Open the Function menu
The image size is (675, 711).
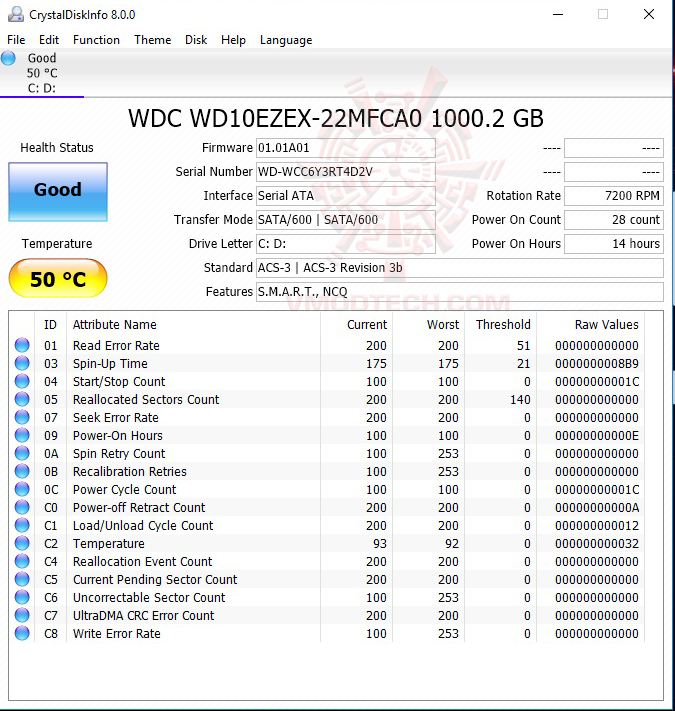[x=96, y=40]
